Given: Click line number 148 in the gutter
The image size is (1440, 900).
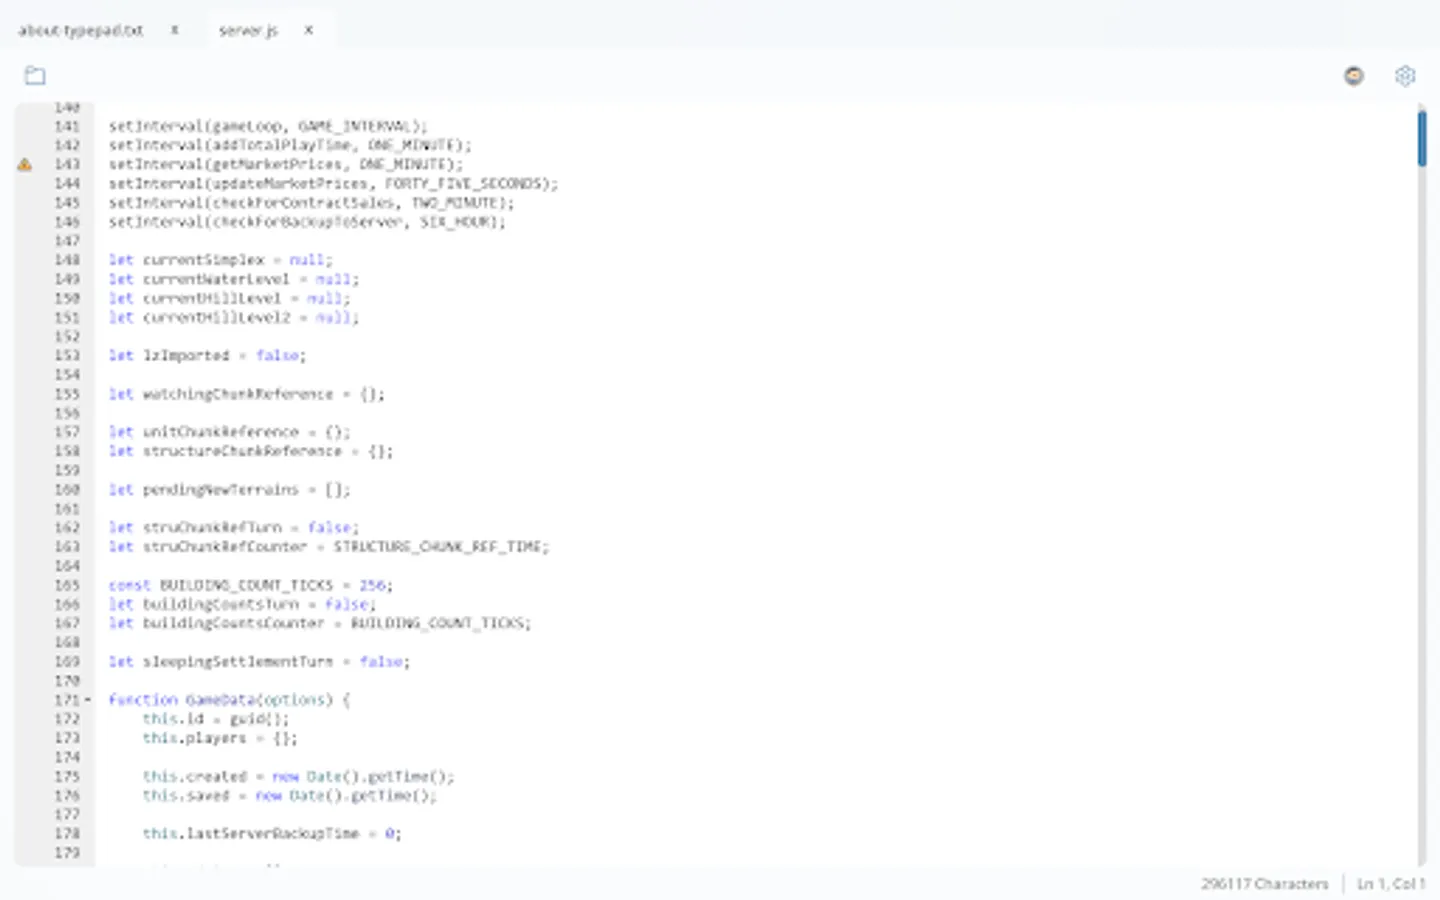Looking at the screenshot, I should pyautogui.click(x=66, y=259).
